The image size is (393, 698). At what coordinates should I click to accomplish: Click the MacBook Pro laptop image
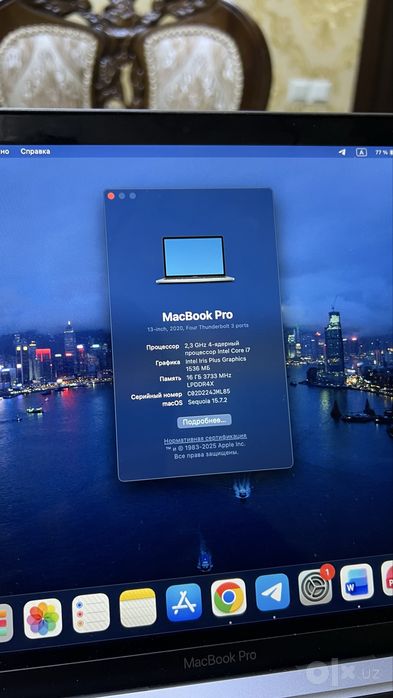coord(194,260)
